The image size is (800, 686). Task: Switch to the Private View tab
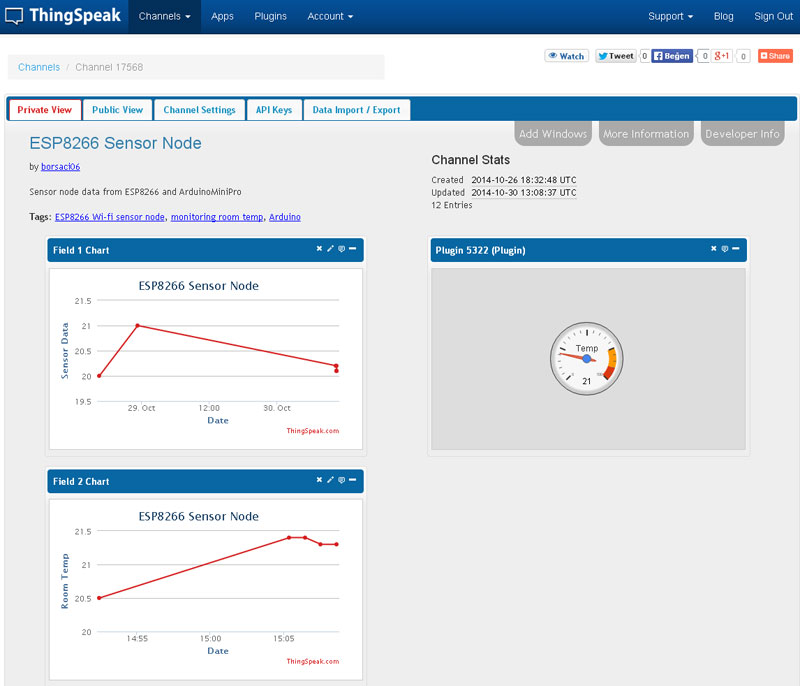(45, 110)
